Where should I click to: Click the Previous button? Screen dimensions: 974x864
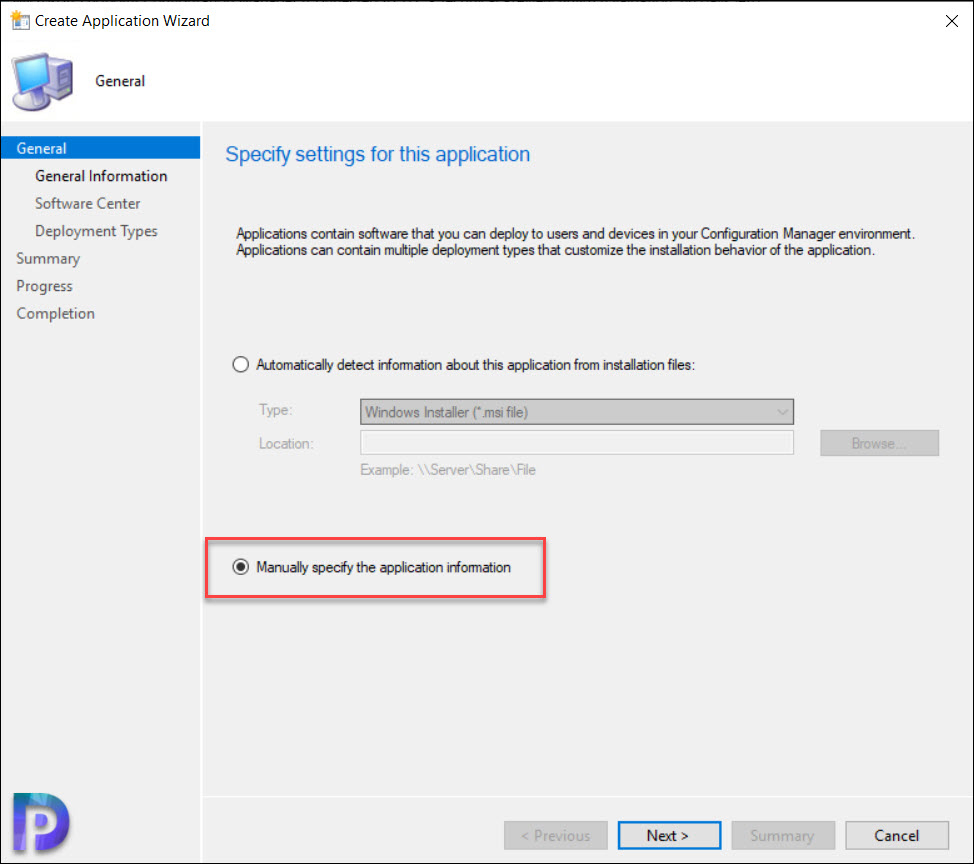click(555, 835)
